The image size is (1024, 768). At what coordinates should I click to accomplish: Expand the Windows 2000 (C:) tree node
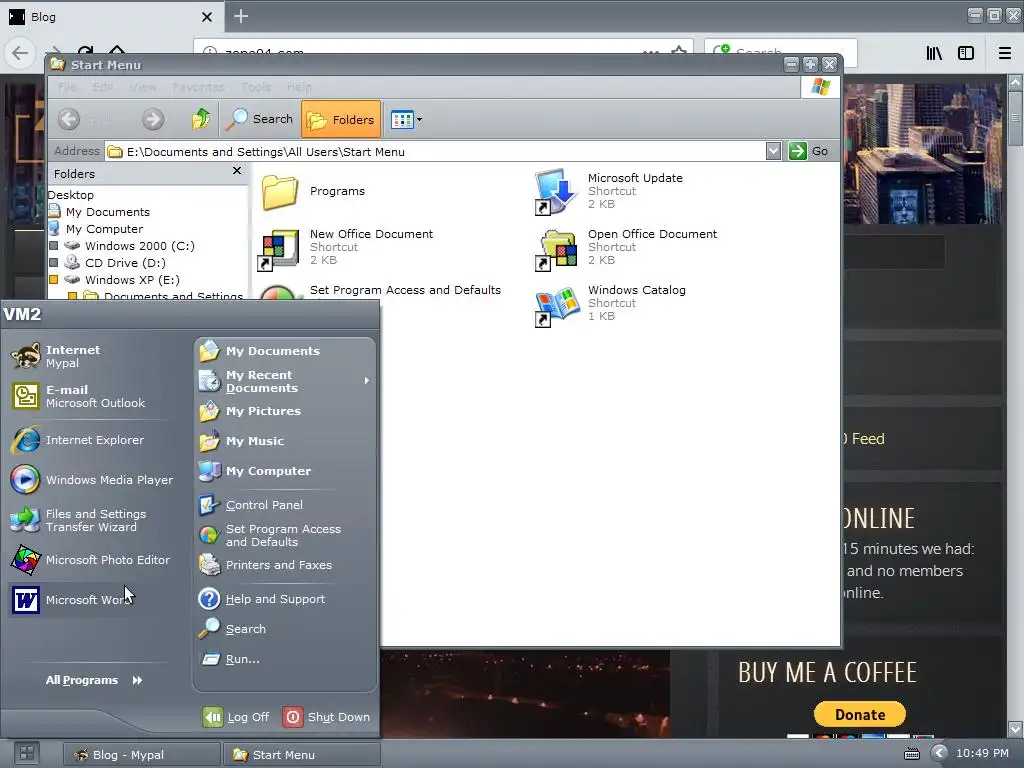click(54, 246)
